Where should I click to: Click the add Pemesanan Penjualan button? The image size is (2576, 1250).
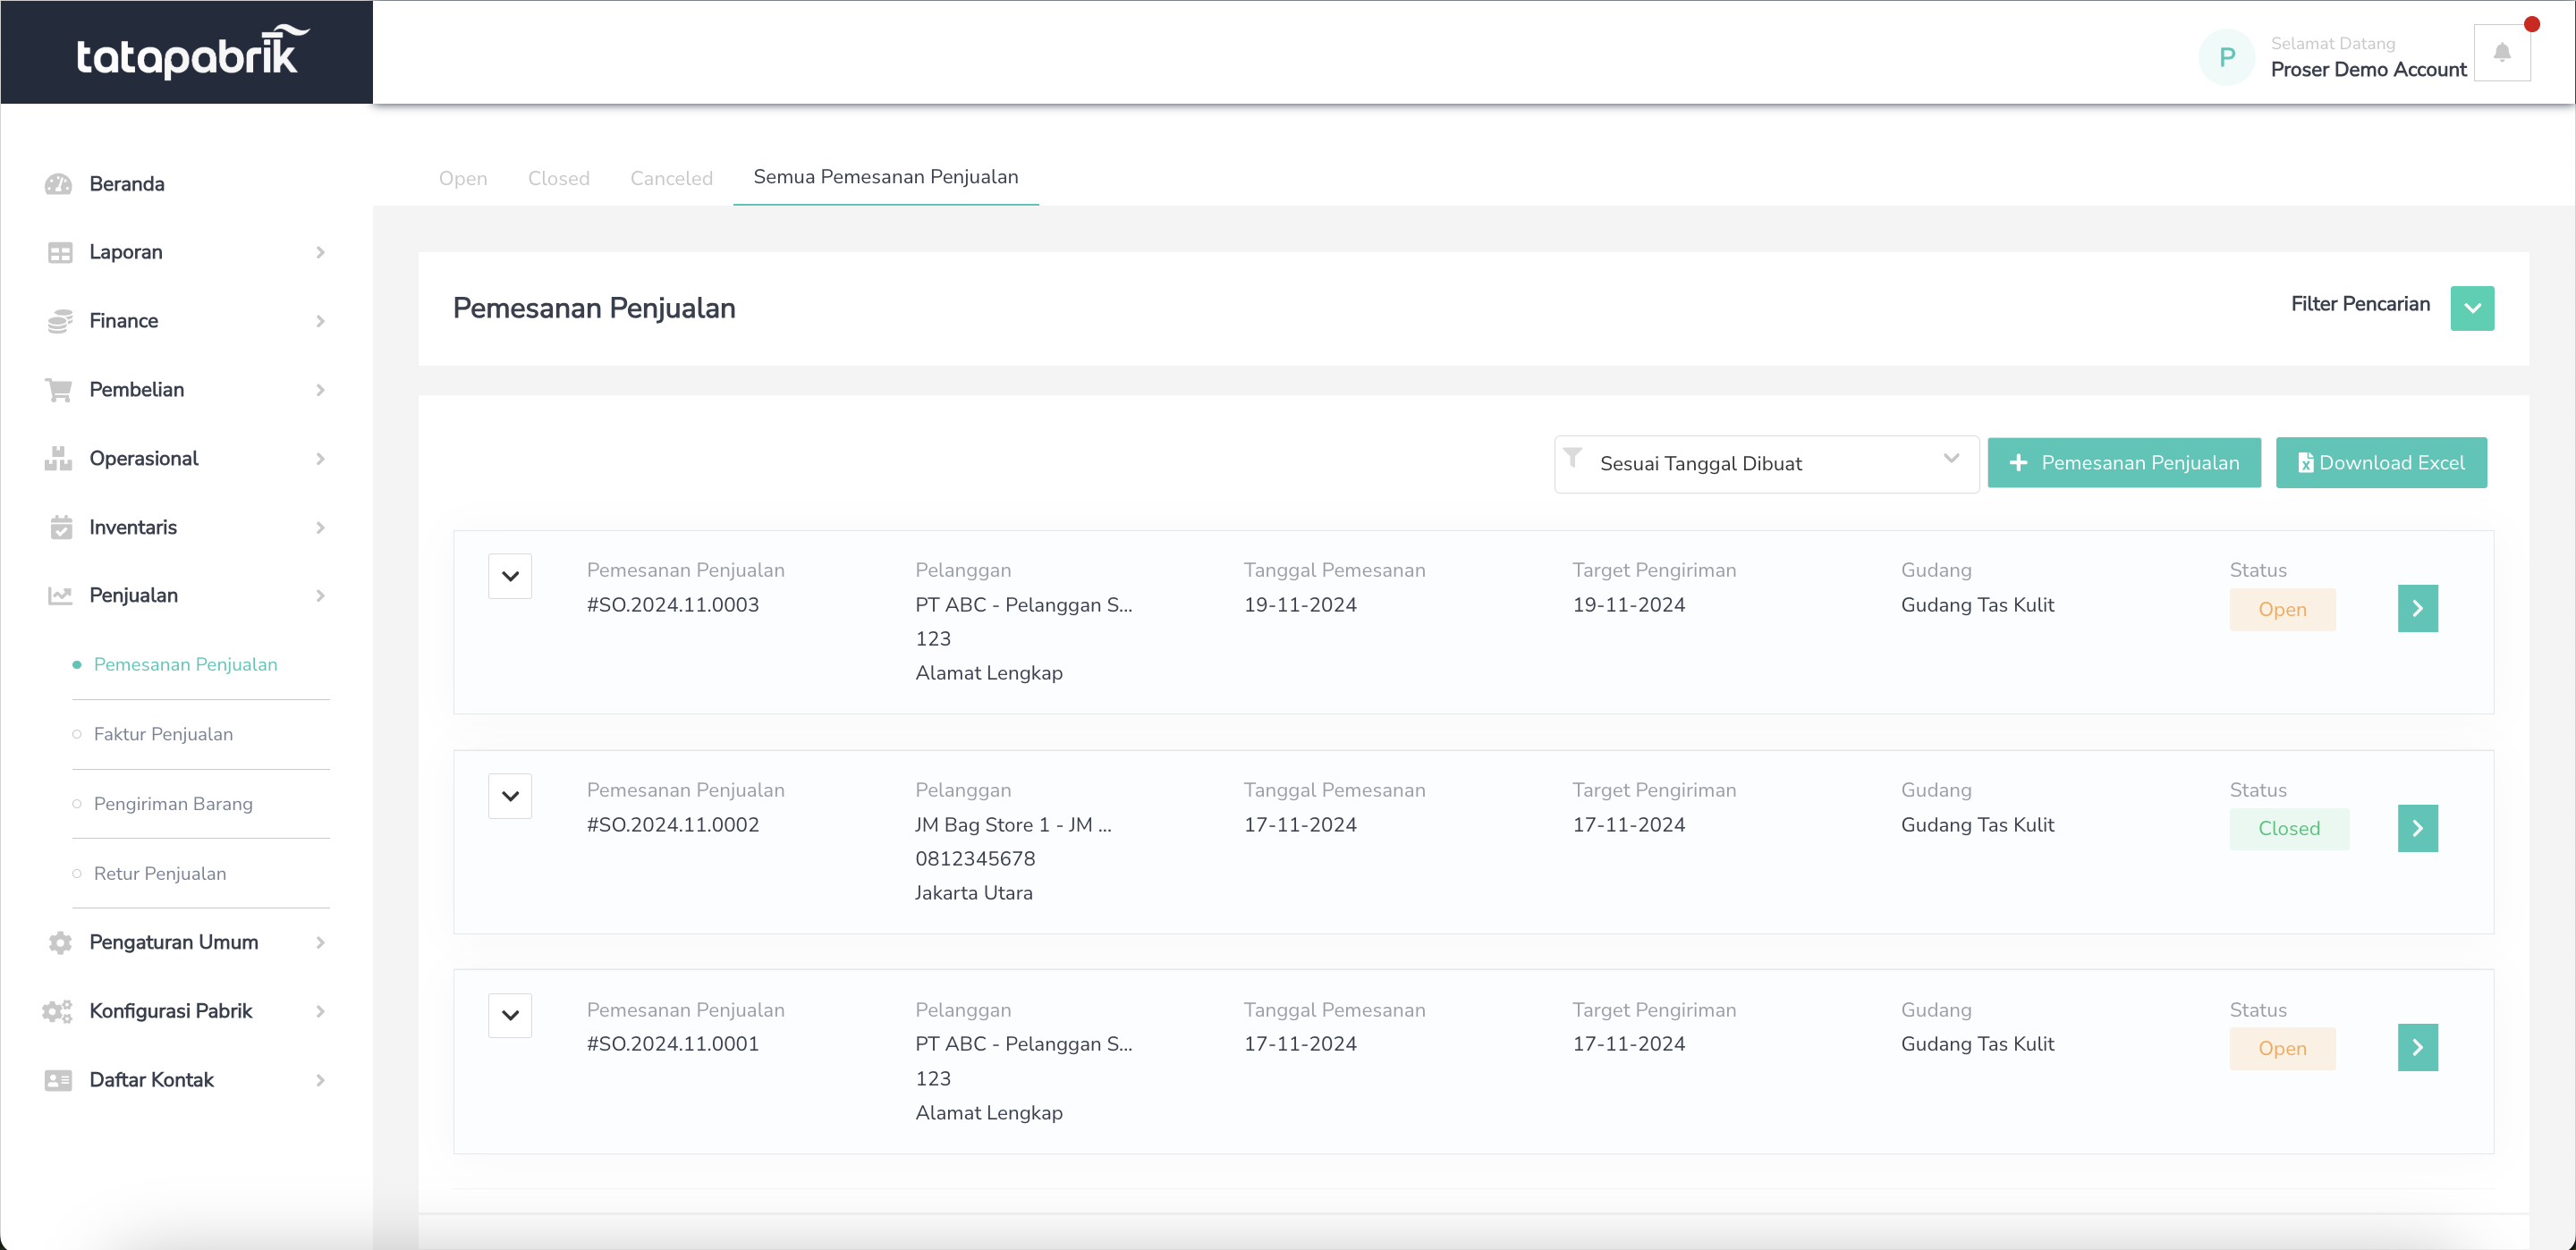[2123, 463]
